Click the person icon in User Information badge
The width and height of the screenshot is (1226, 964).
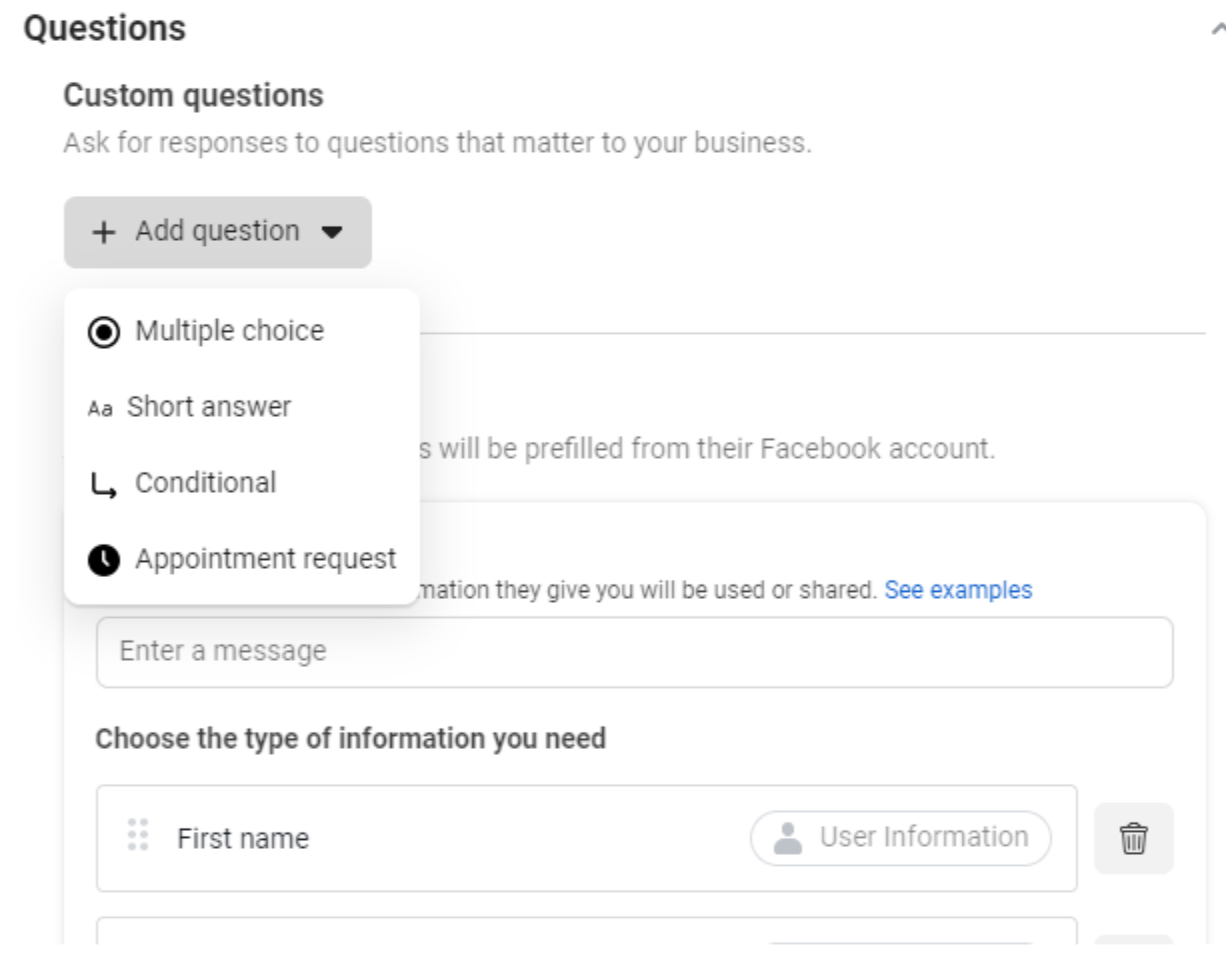pos(790,838)
